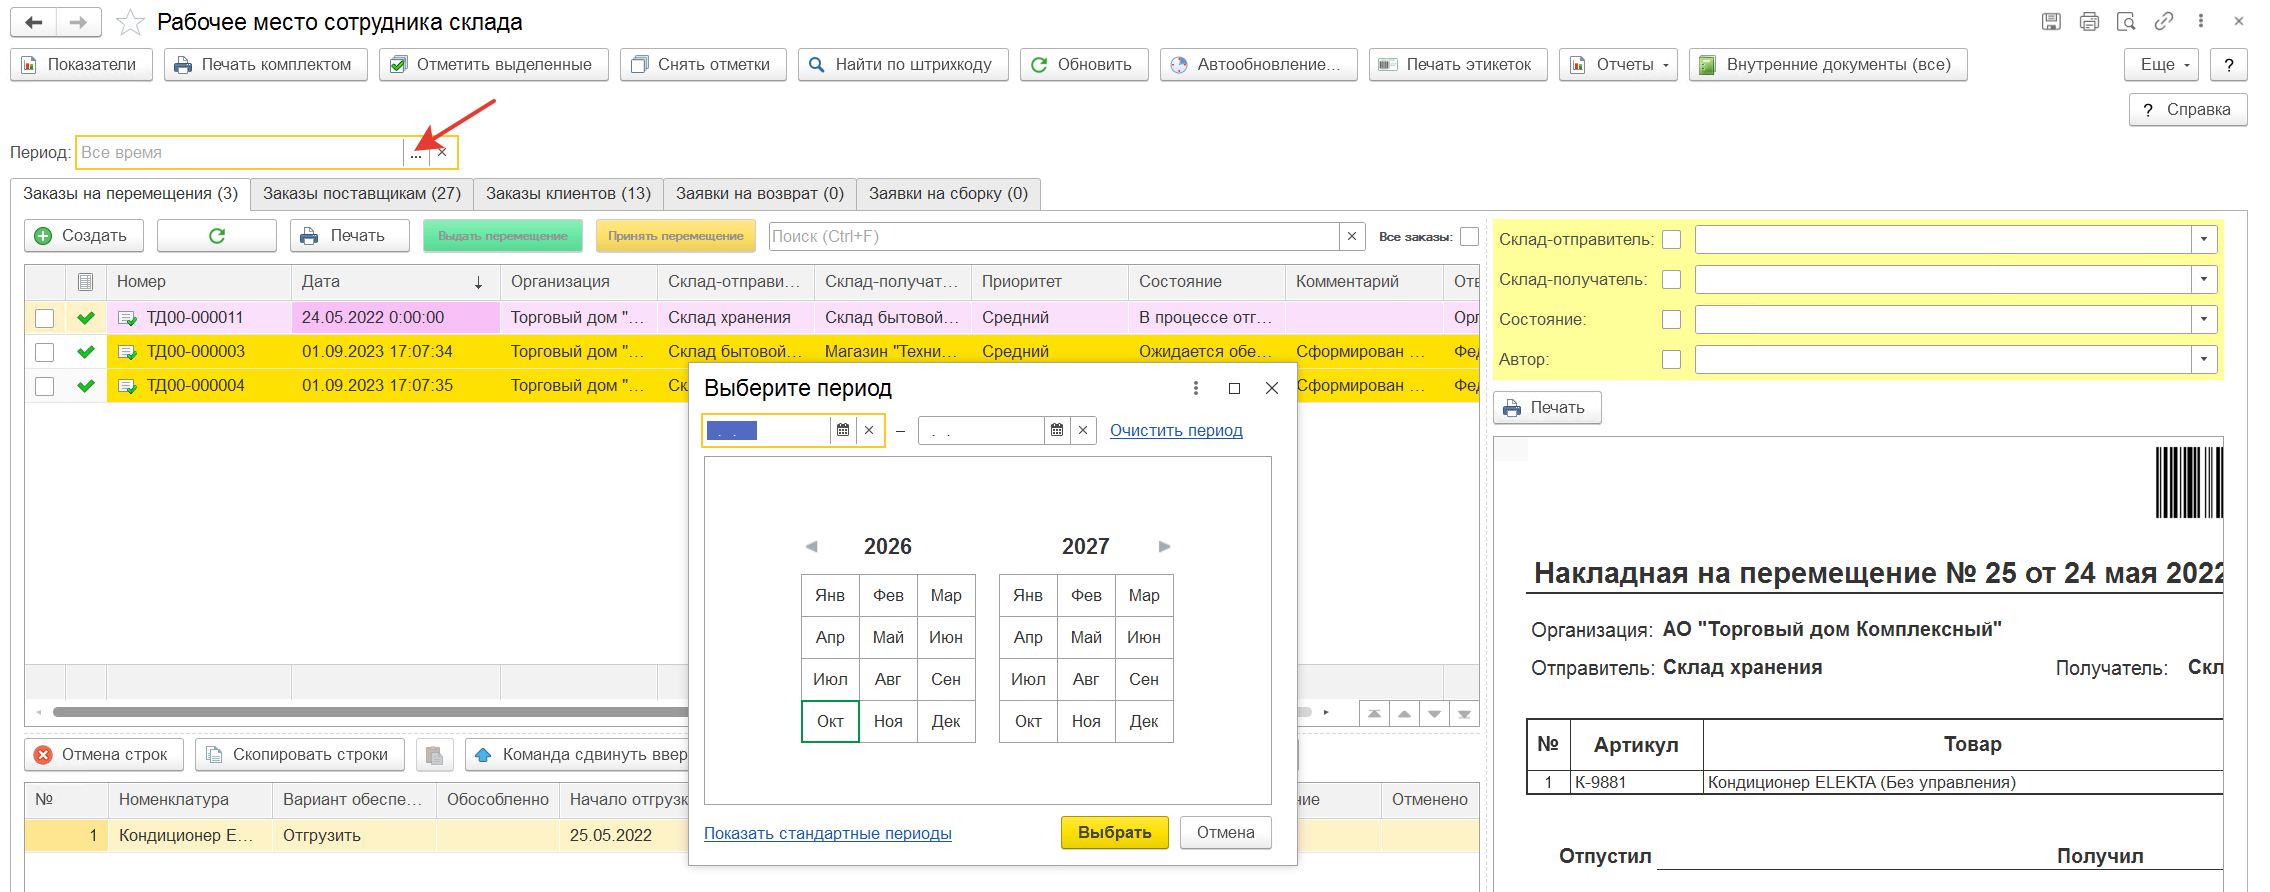
Task: Click the Выбрать button
Action: click(1115, 833)
